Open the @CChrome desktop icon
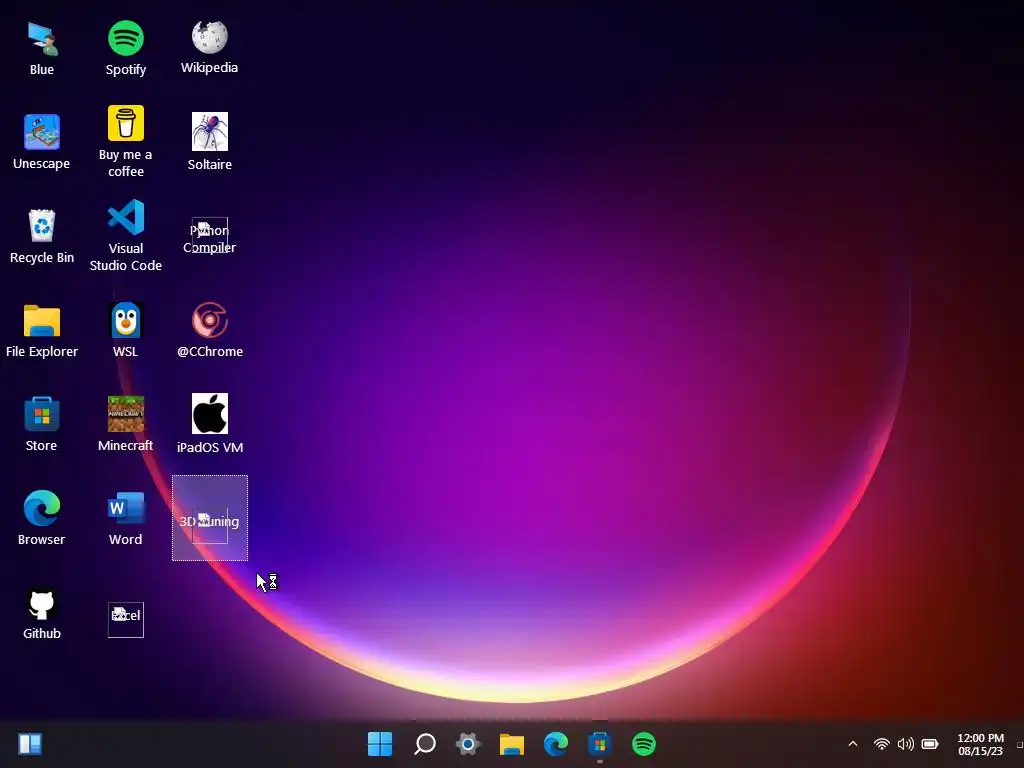 [210, 330]
